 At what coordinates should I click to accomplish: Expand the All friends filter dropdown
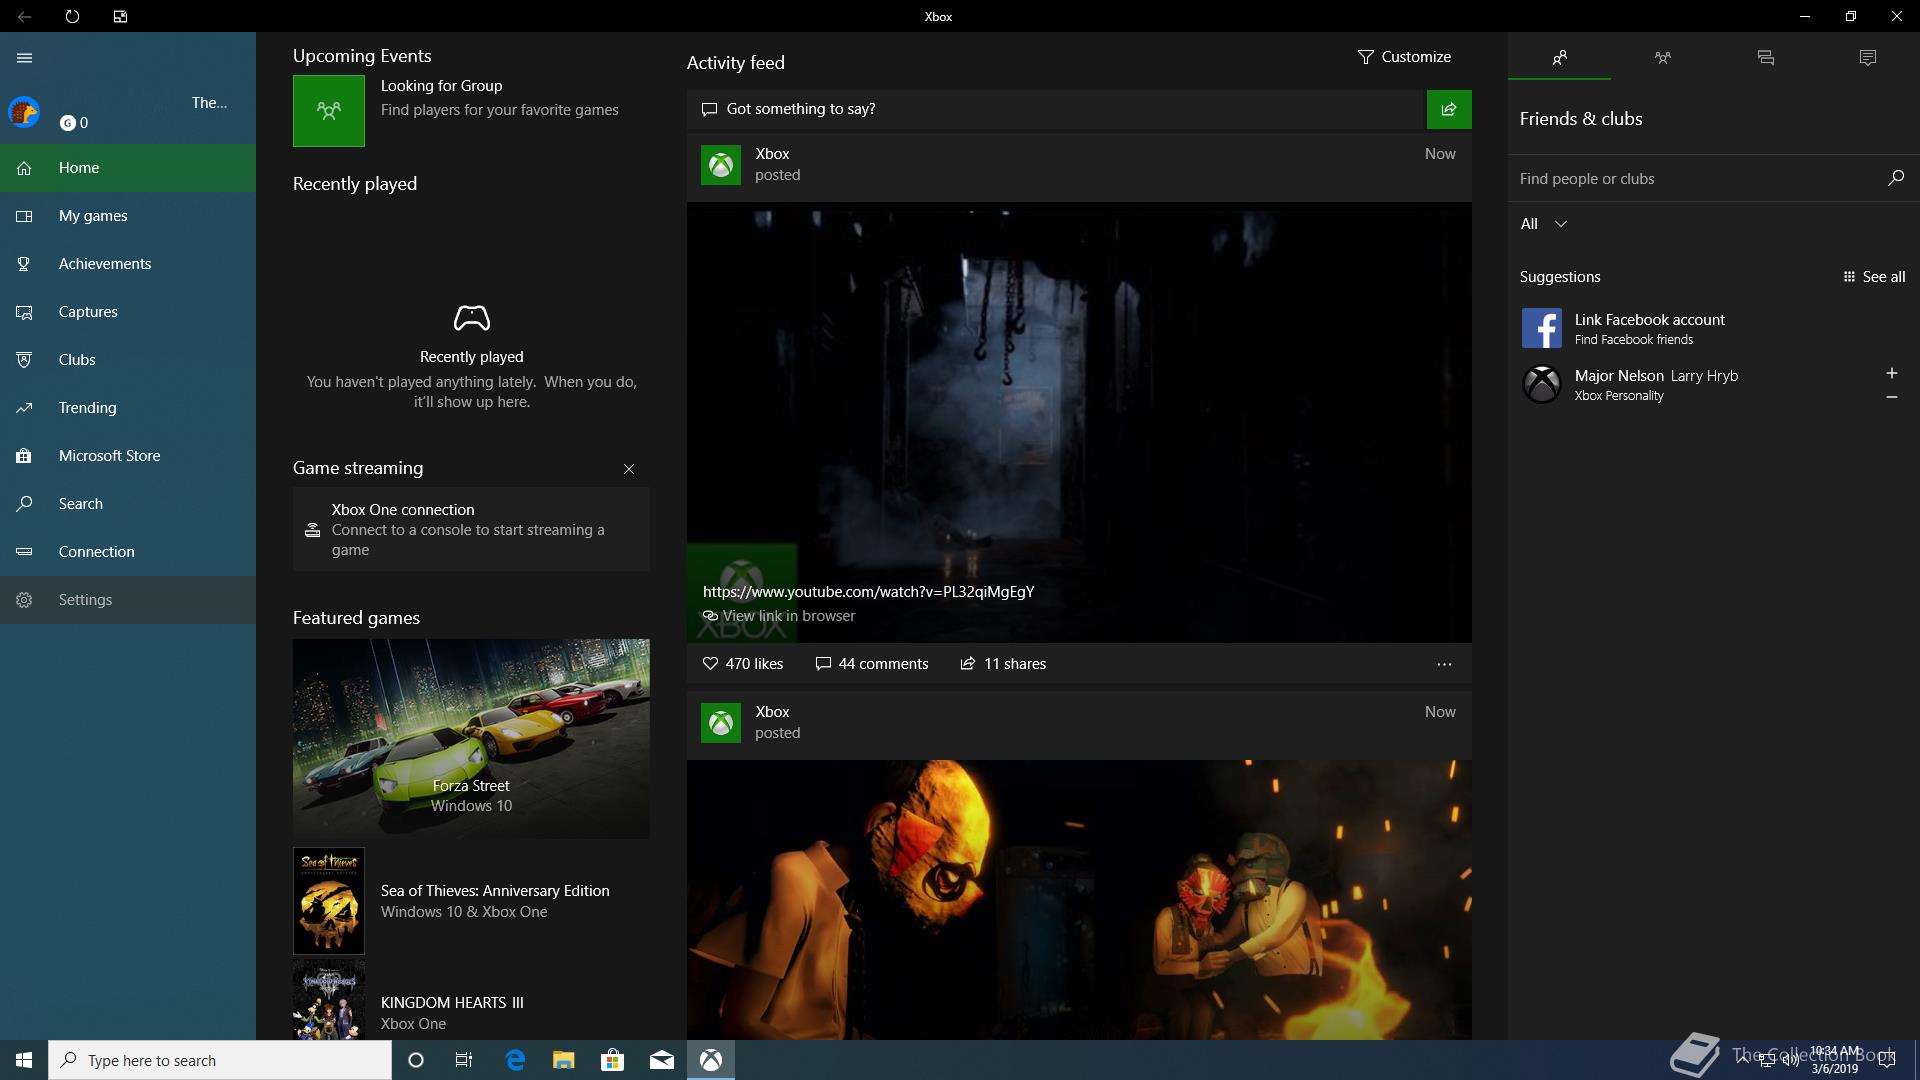tap(1544, 224)
